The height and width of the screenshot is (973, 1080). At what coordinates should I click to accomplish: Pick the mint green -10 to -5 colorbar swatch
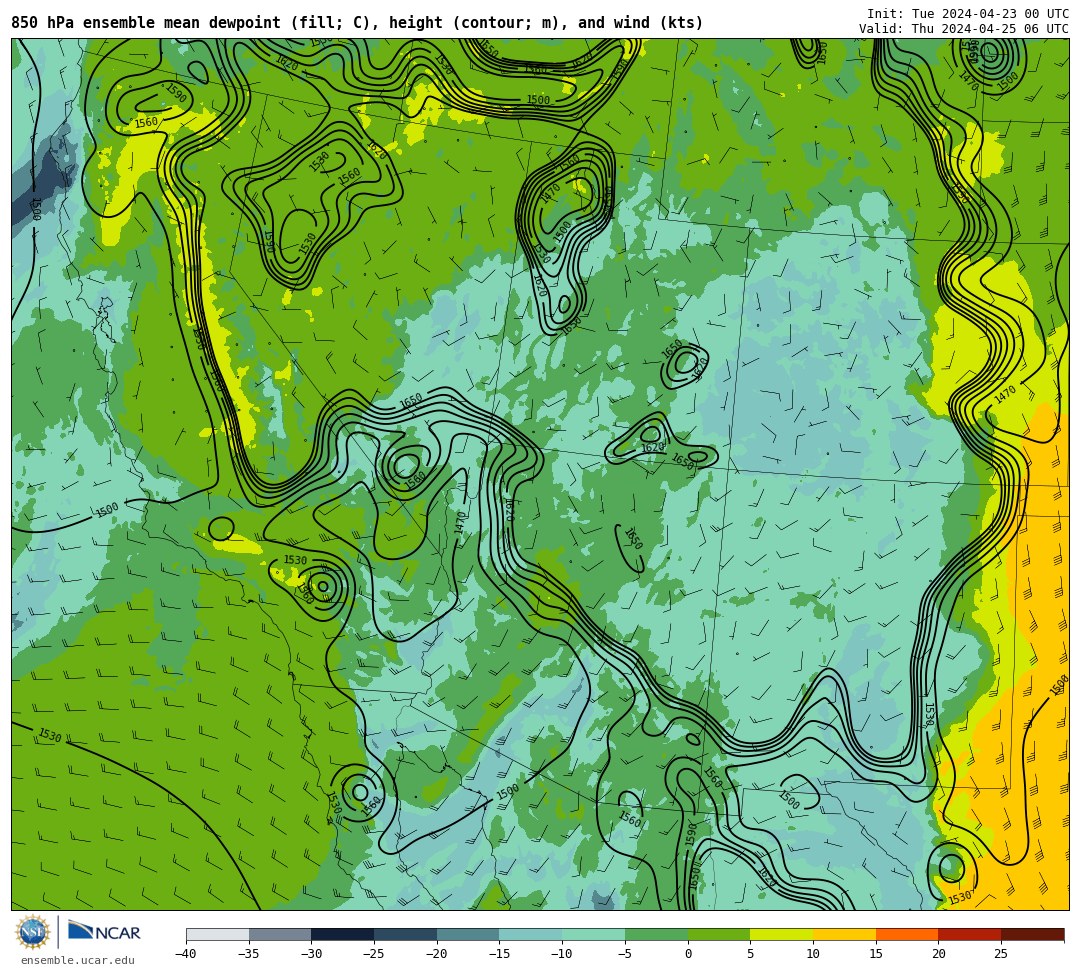(593, 934)
